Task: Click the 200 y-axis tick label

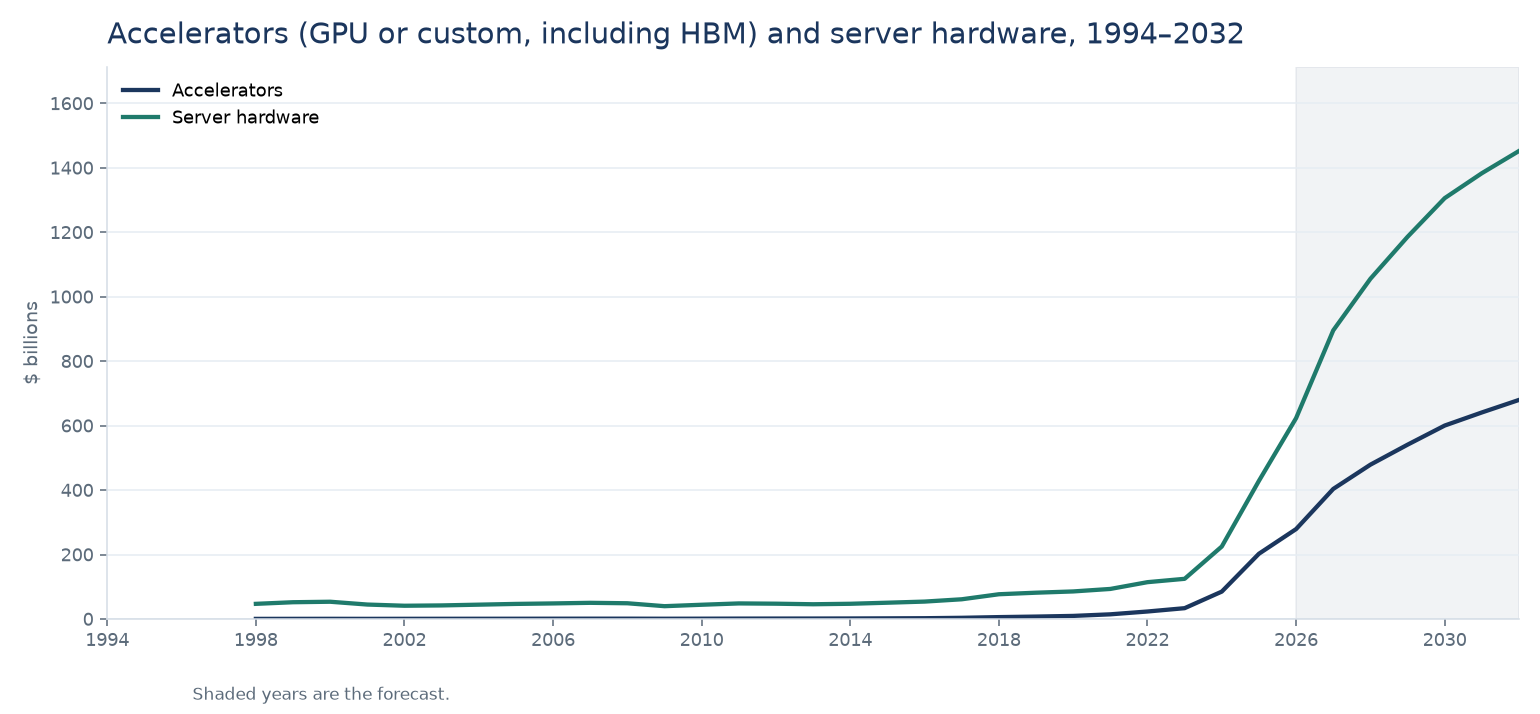Action: coord(77,555)
